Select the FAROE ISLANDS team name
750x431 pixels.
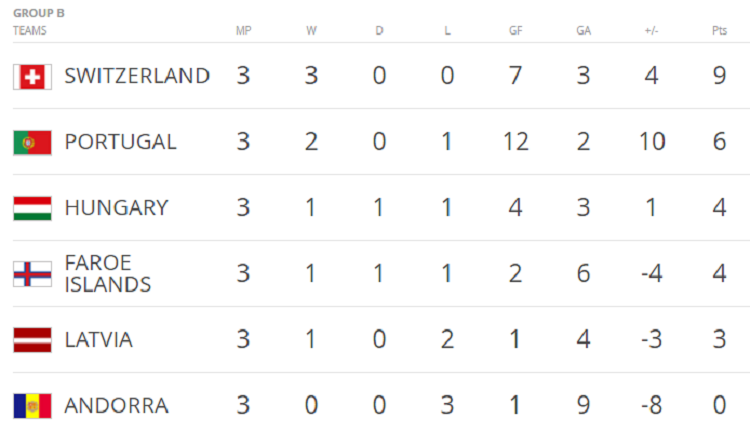(x=108, y=274)
